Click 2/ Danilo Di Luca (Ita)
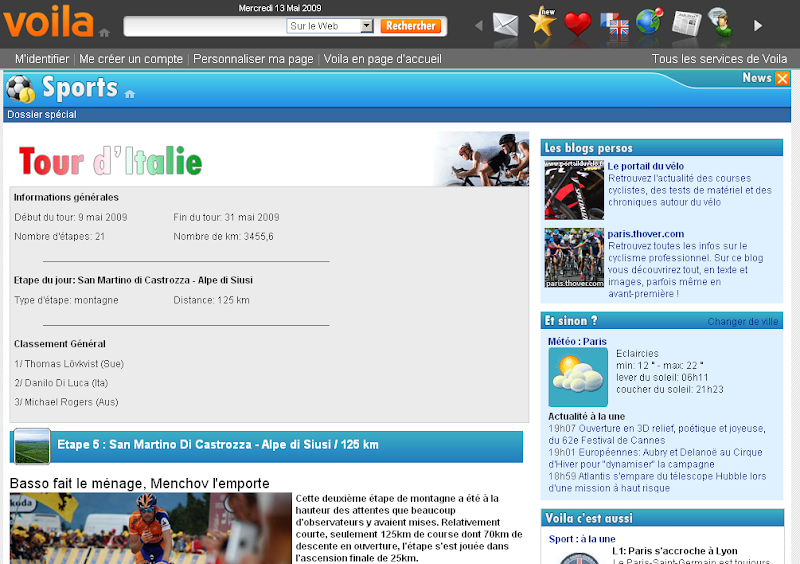800x564 pixels. click(x=61, y=383)
